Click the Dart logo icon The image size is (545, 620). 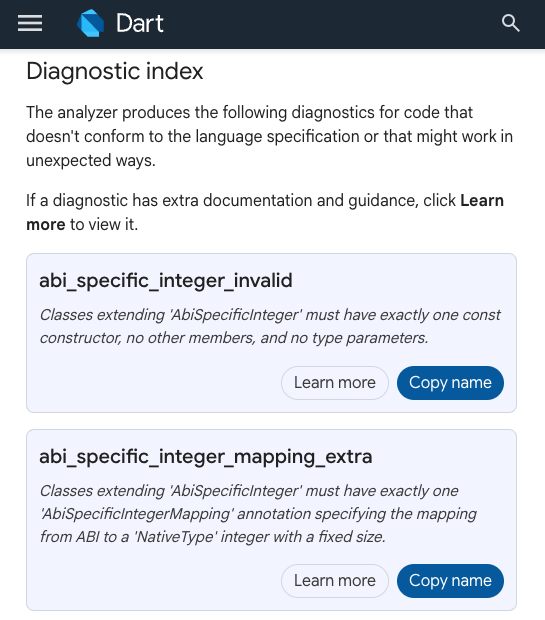click(x=91, y=23)
